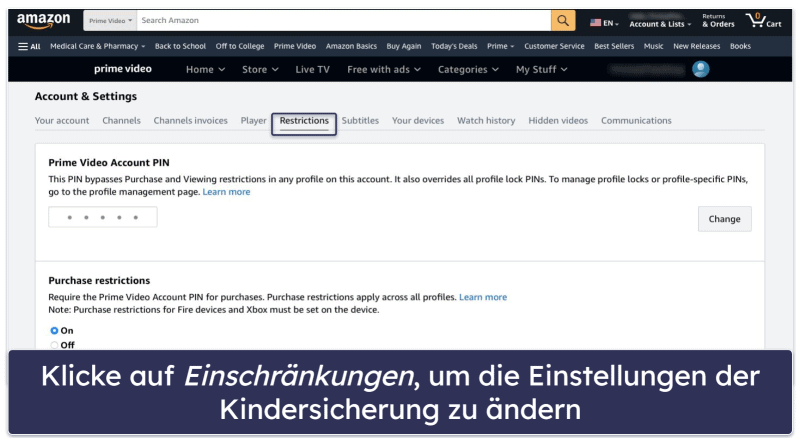
Task: Click the orange search magnifier button
Action: (x=563, y=20)
